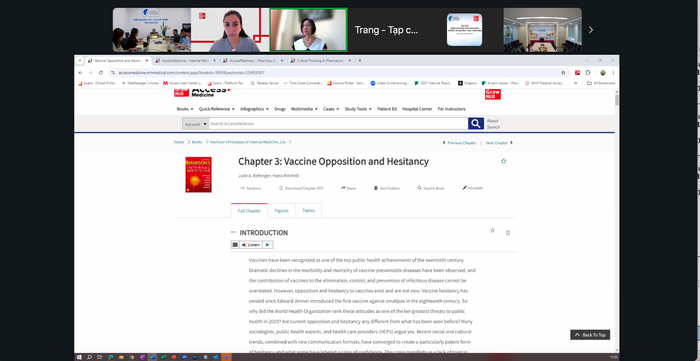Click Search Book

[x=431, y=188]
